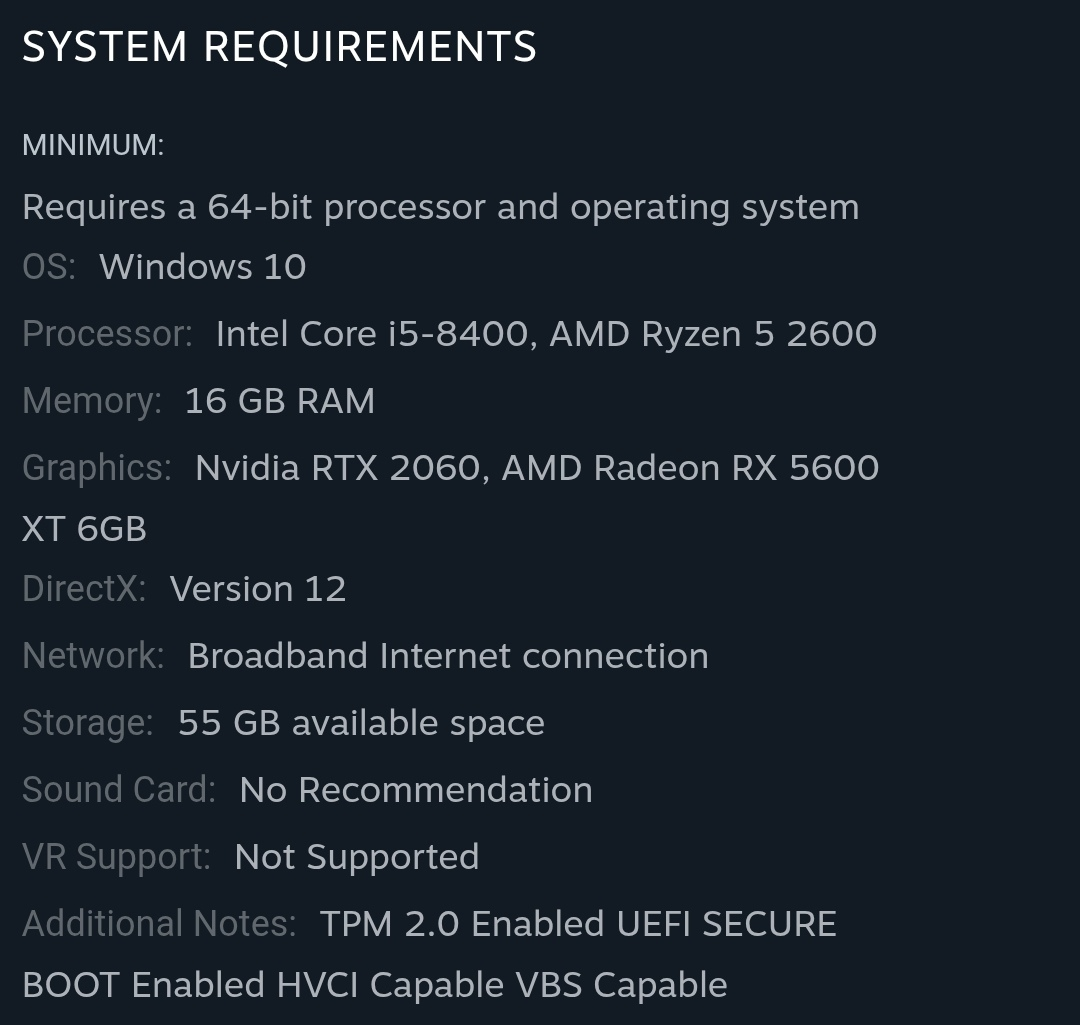Click the OS: label
This screenshot has height=1025, width=1080.
click(x=49, y=267)
